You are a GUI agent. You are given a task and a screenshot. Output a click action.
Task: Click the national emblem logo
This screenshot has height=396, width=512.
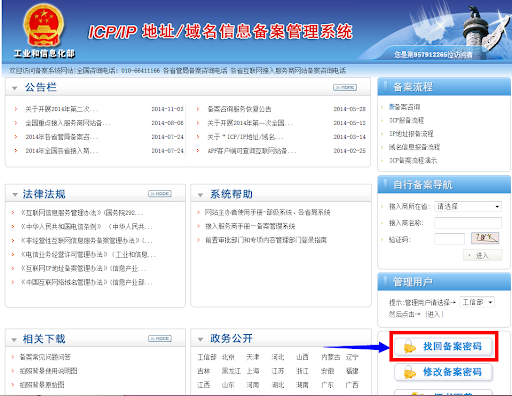click(x=43, y=26)
